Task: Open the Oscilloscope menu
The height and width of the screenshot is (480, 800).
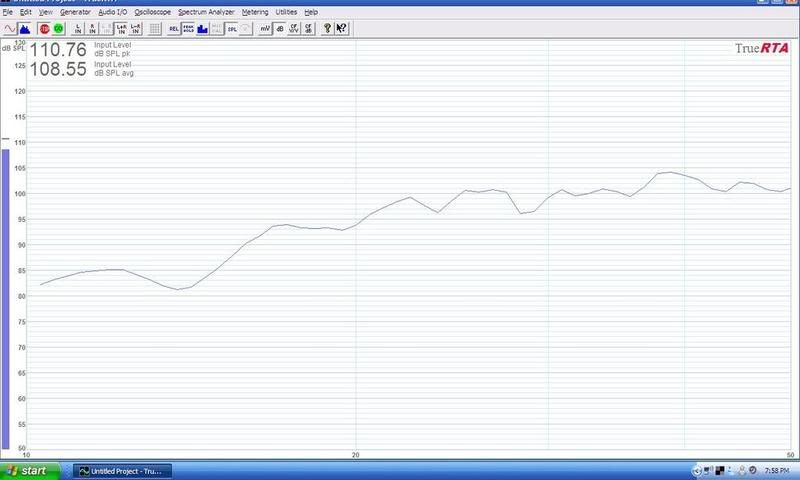Action: point(153,12)
